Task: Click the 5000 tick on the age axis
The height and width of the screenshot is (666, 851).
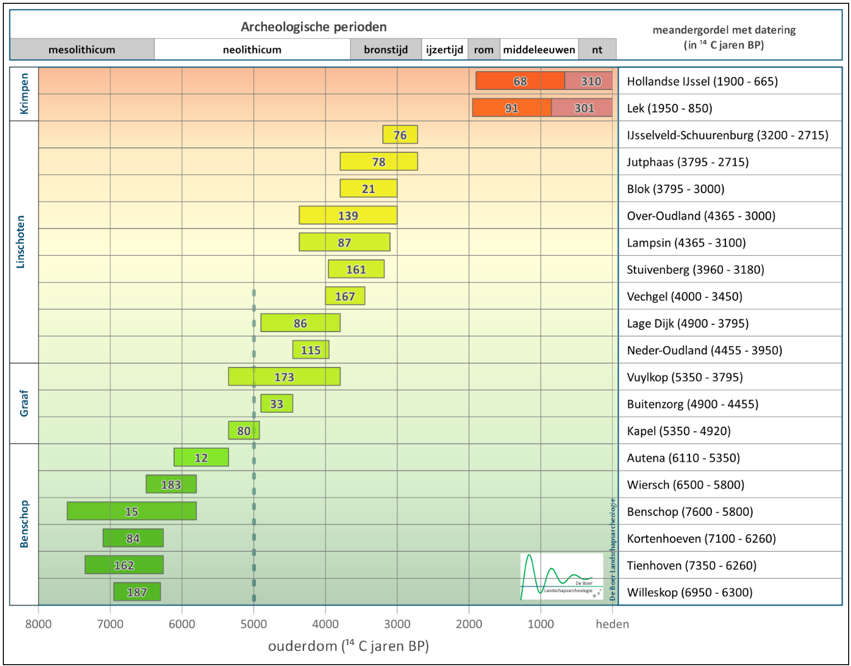Action: pos(254,624)
